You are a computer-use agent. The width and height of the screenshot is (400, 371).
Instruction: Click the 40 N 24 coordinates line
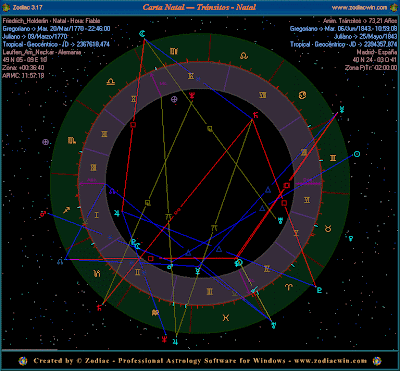coord(375,60)
